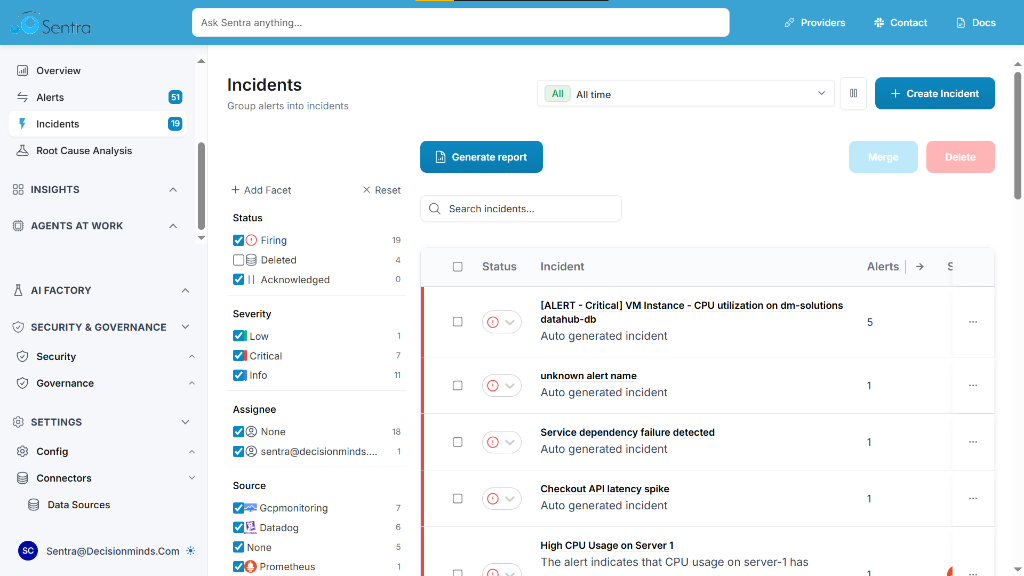Click Generate report button
This screenshot has width=1024, height=576.
pos(481,157)
